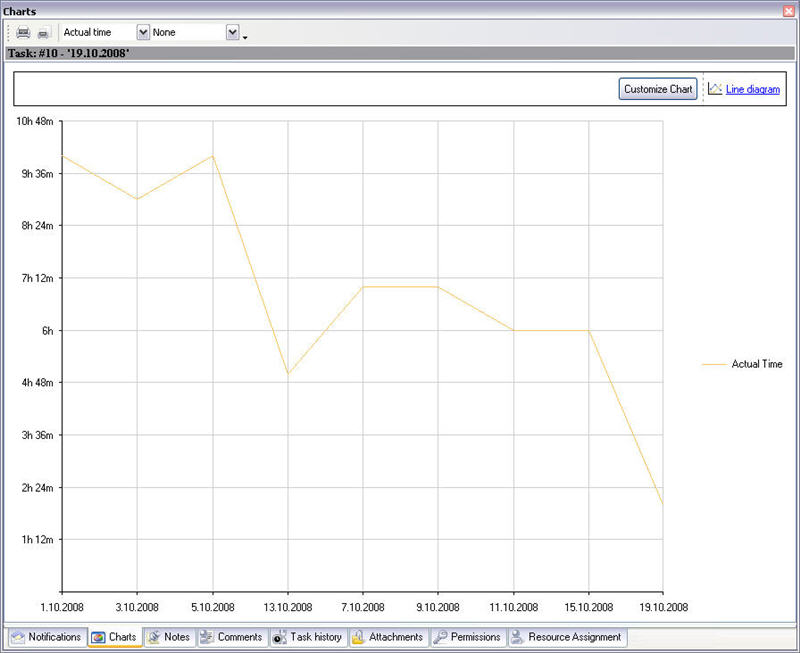Viewport: 800px width, 653px height.
Task: Click the 3.10.2008 axis label
Action: point(137,607)
